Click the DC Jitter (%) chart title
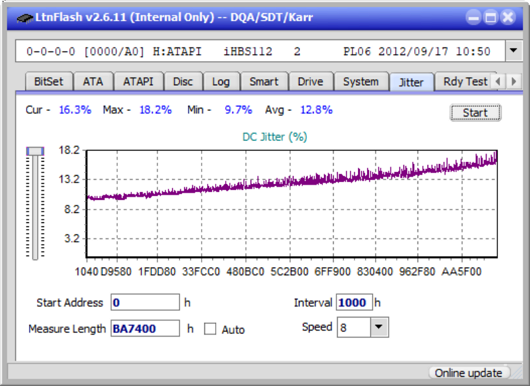530x386 pixels. pyautogui.click(x=274, y=137)
